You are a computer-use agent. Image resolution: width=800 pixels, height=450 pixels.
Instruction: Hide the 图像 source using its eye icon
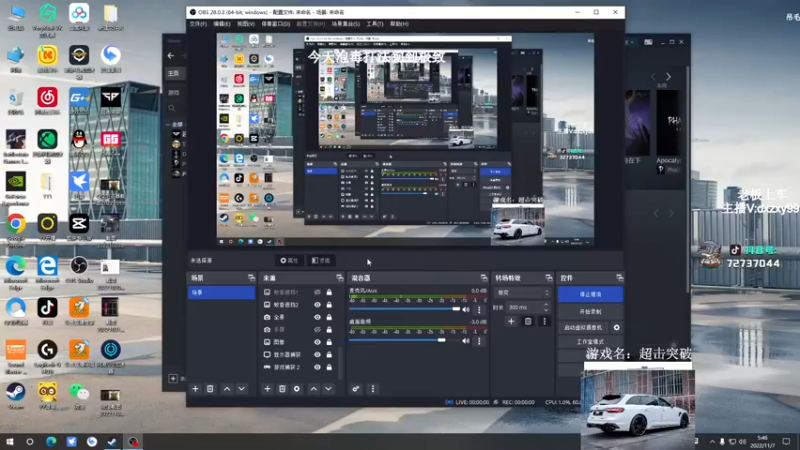(317, 342)
